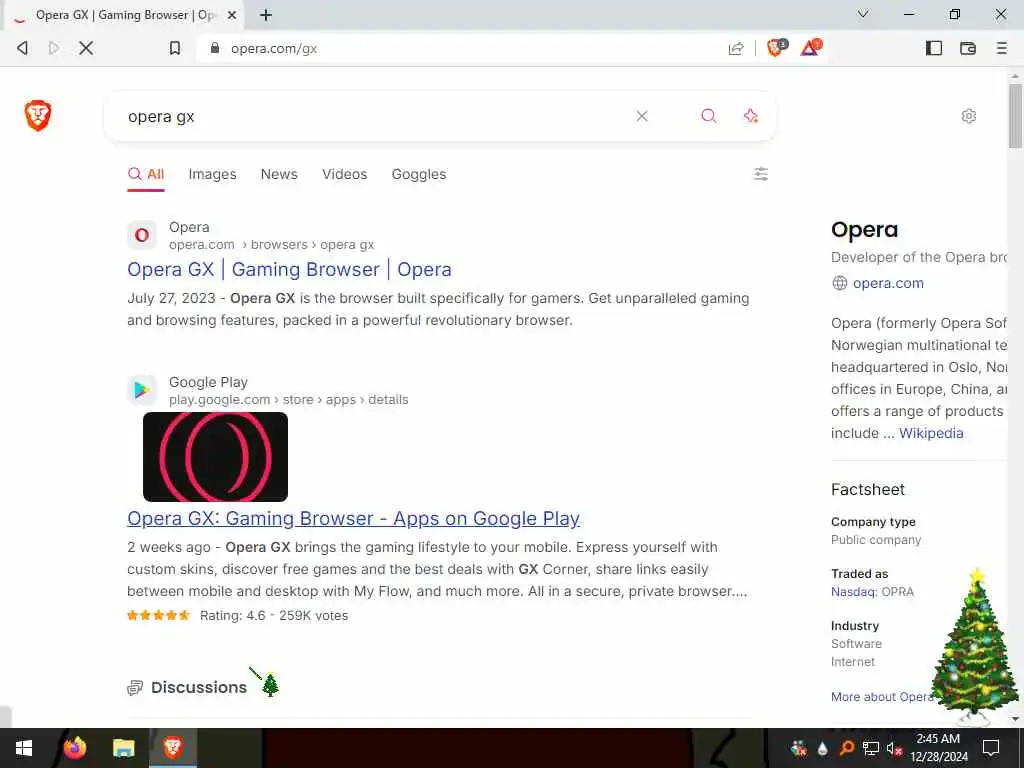
Task: Open the tab search dropdown chevron
Action: coord(863,14)
